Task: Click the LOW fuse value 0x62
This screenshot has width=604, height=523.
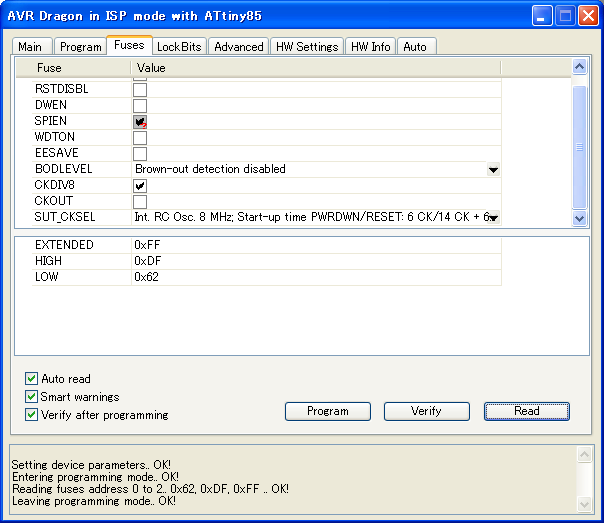Action: click(146, 277)
